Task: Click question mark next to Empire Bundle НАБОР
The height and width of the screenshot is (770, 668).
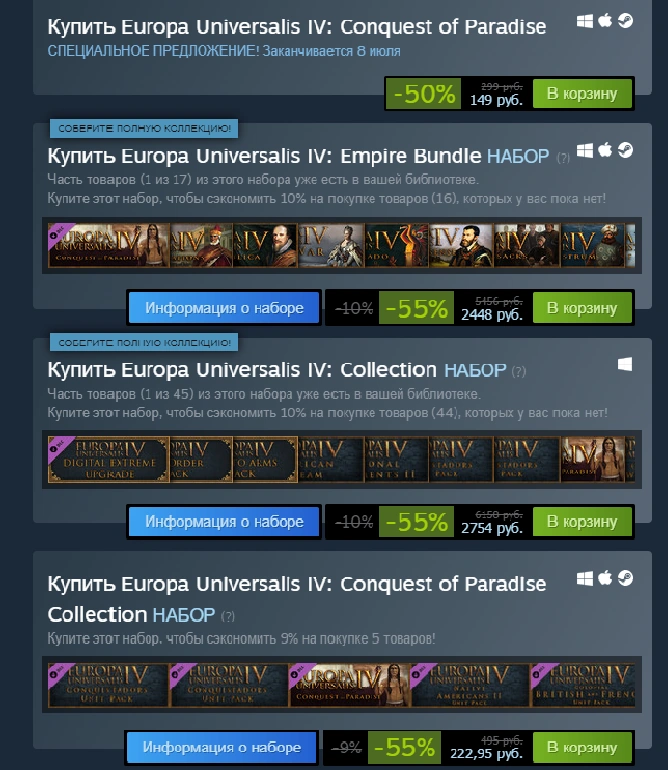Action: tap(563, 158)
